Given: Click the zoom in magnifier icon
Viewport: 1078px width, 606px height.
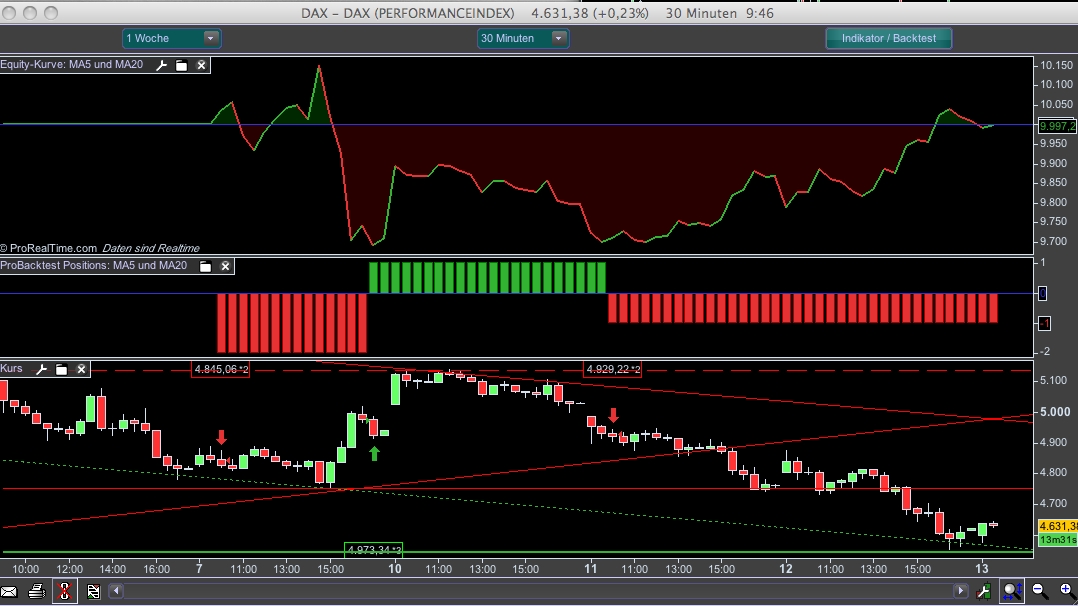Looking at the screenshot, I should click(1066, 591).
